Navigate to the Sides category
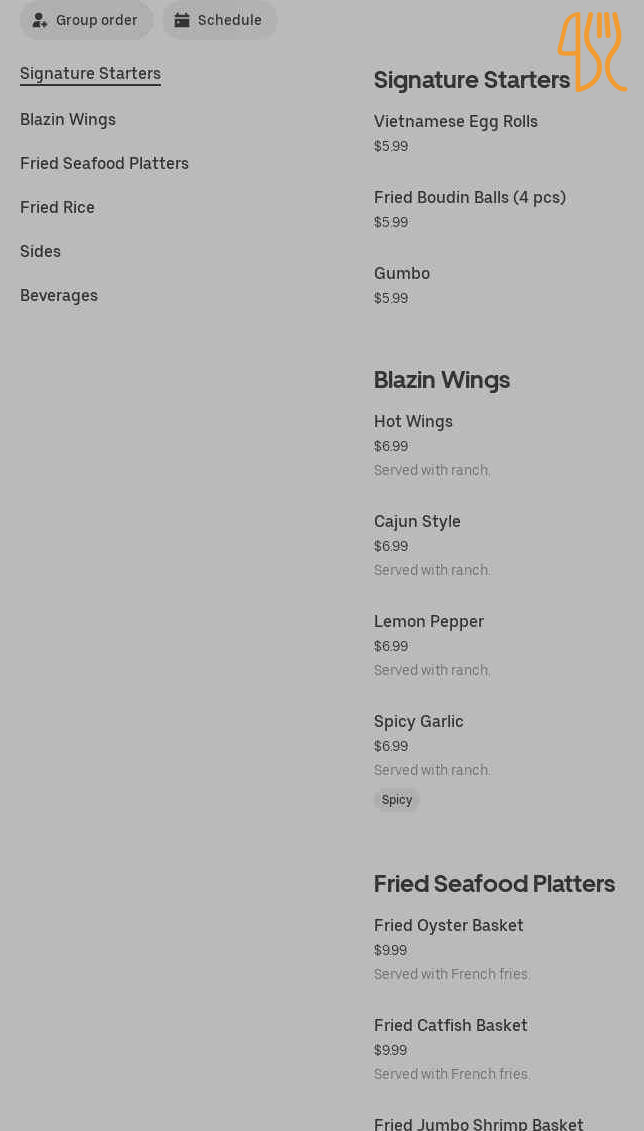Screen dimensions: 644x1131 [40, 252]
